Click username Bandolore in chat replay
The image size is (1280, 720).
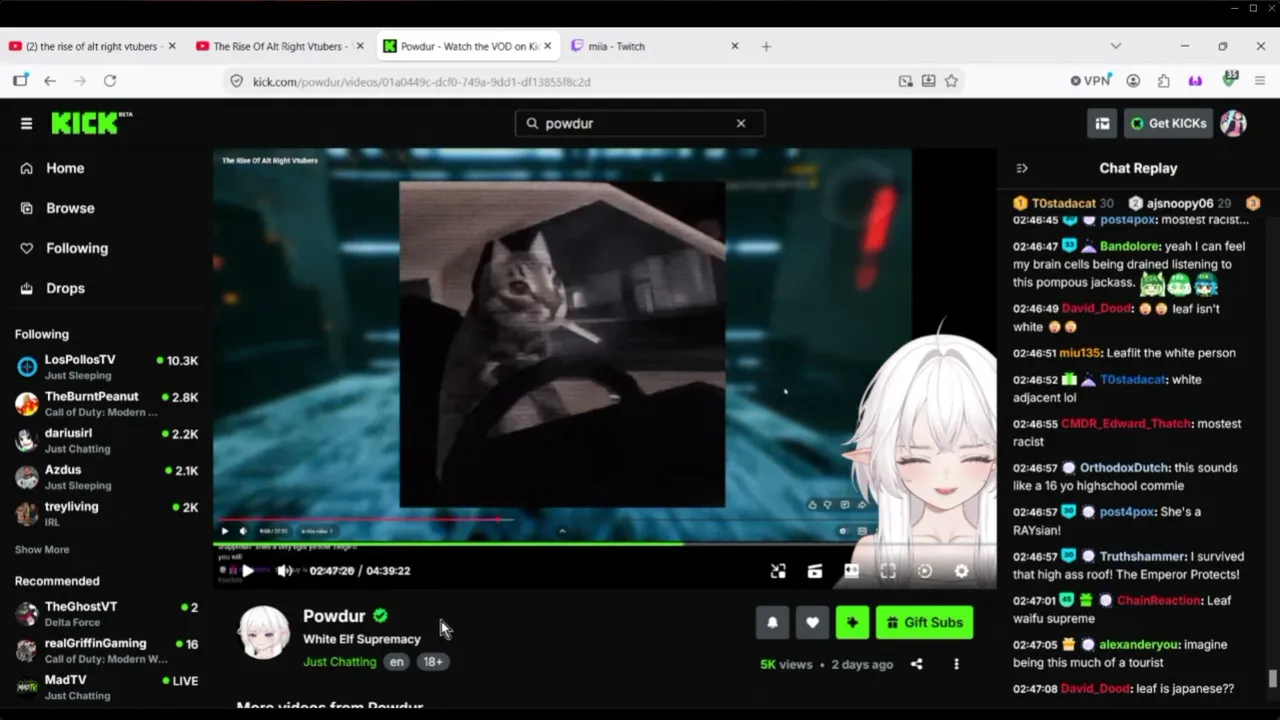pyautogui.click(x=1129, y=246)
